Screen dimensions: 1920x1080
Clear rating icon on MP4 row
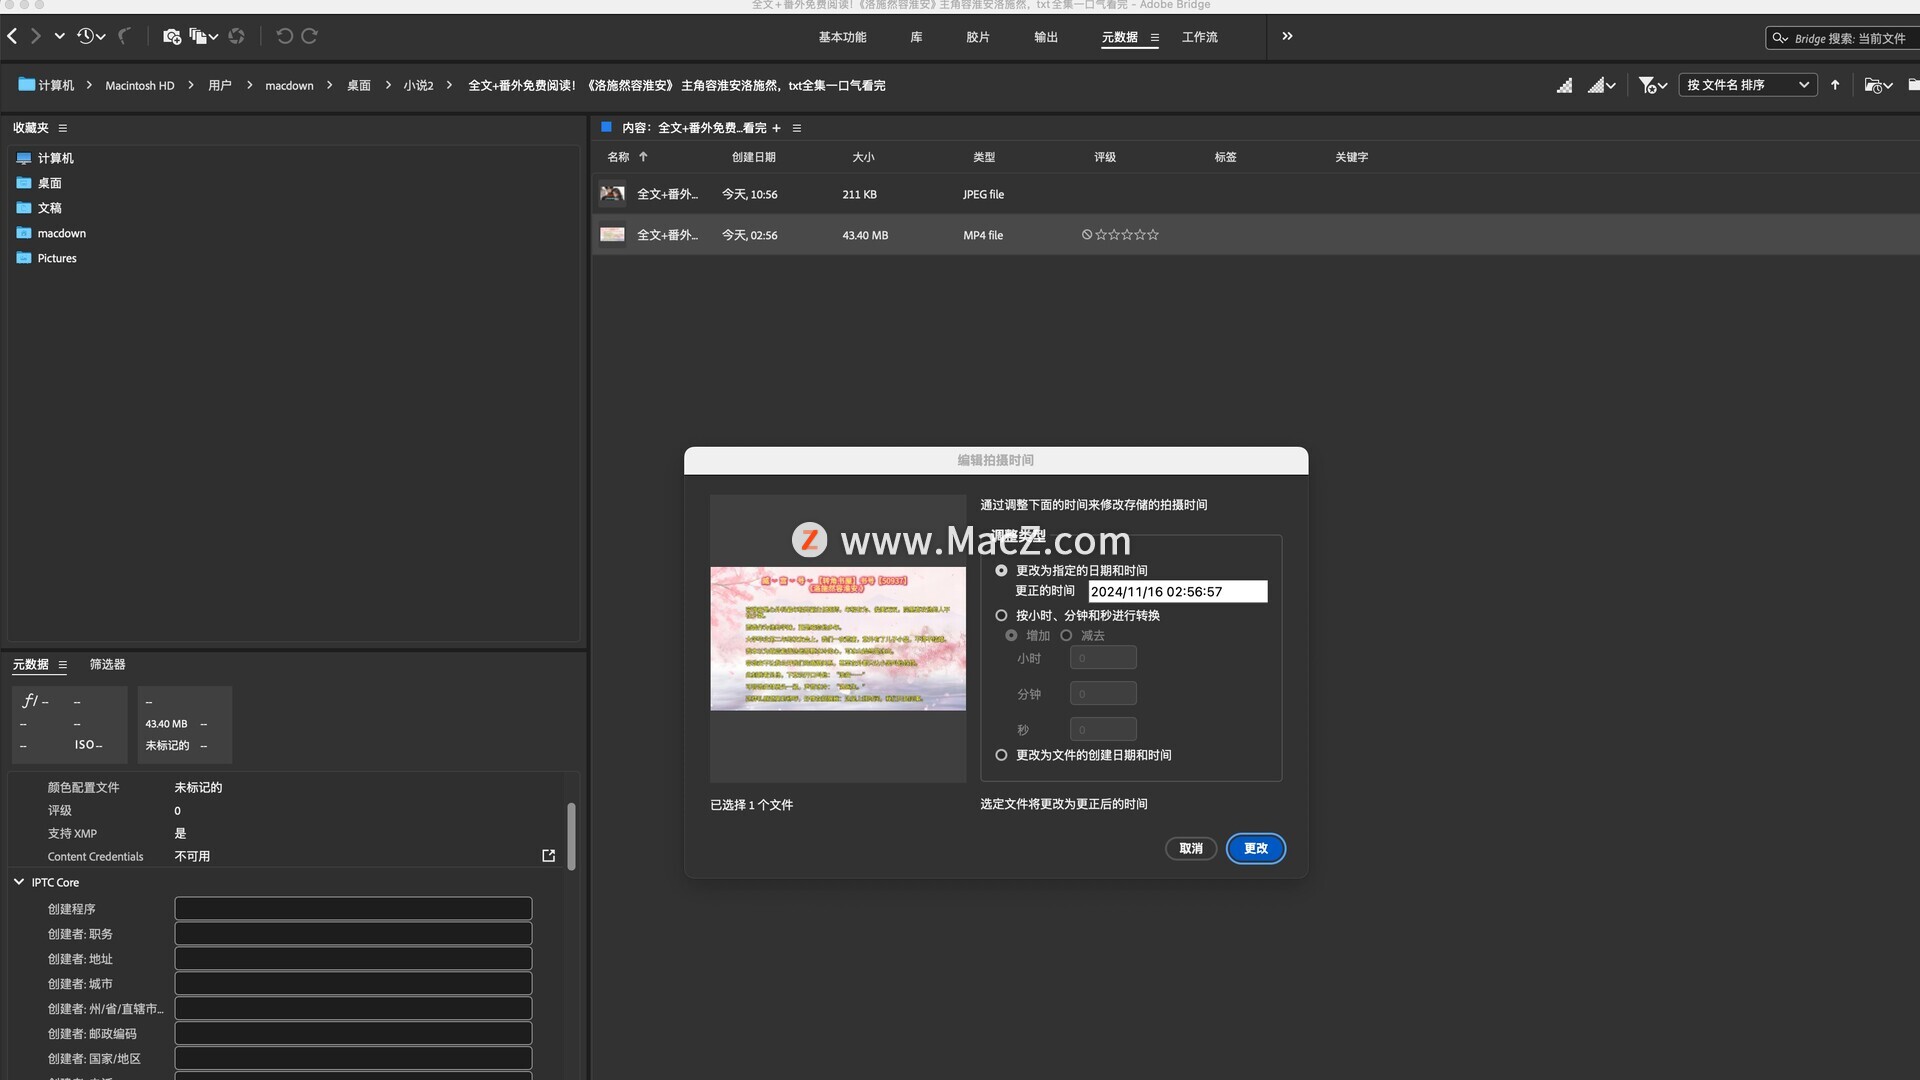pyautogui.click(x=1087, y=235)
